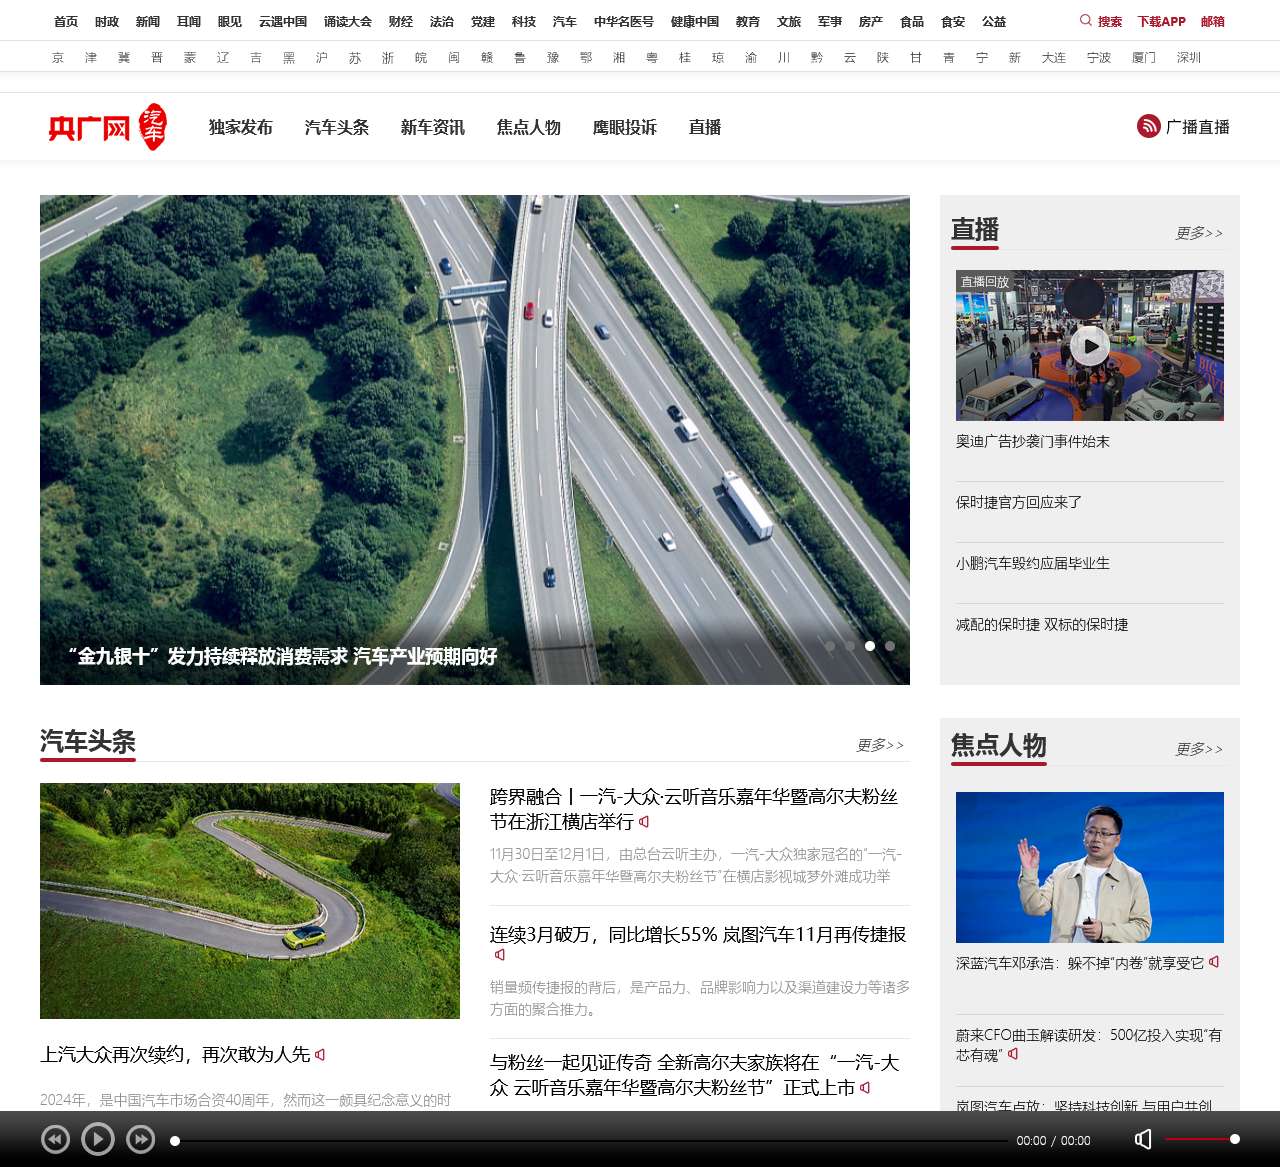Image resolution: width=1280 pixels, height=1167 pixels.
Task: Skip forward with the next button
Action: 141,1139
